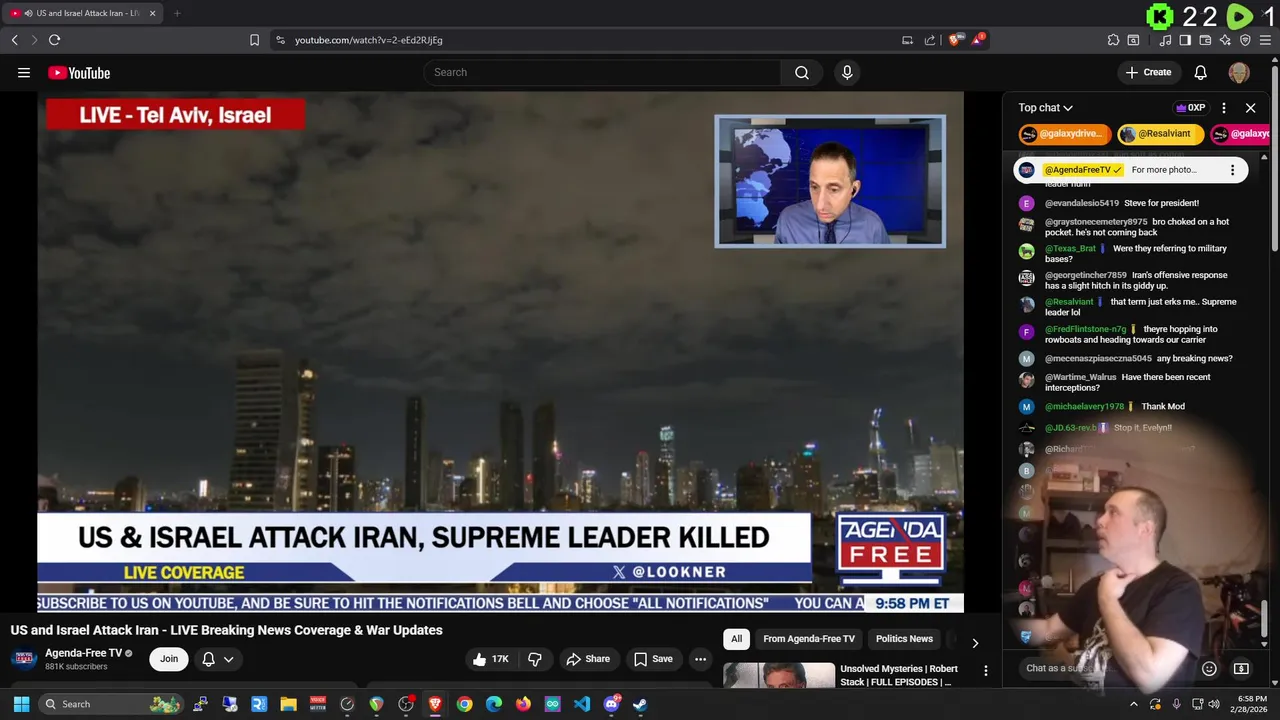The height and width of the screenshot is (720, 1280).
Task: Open Brave Rewards triangle icon
Action: point(977,40)
